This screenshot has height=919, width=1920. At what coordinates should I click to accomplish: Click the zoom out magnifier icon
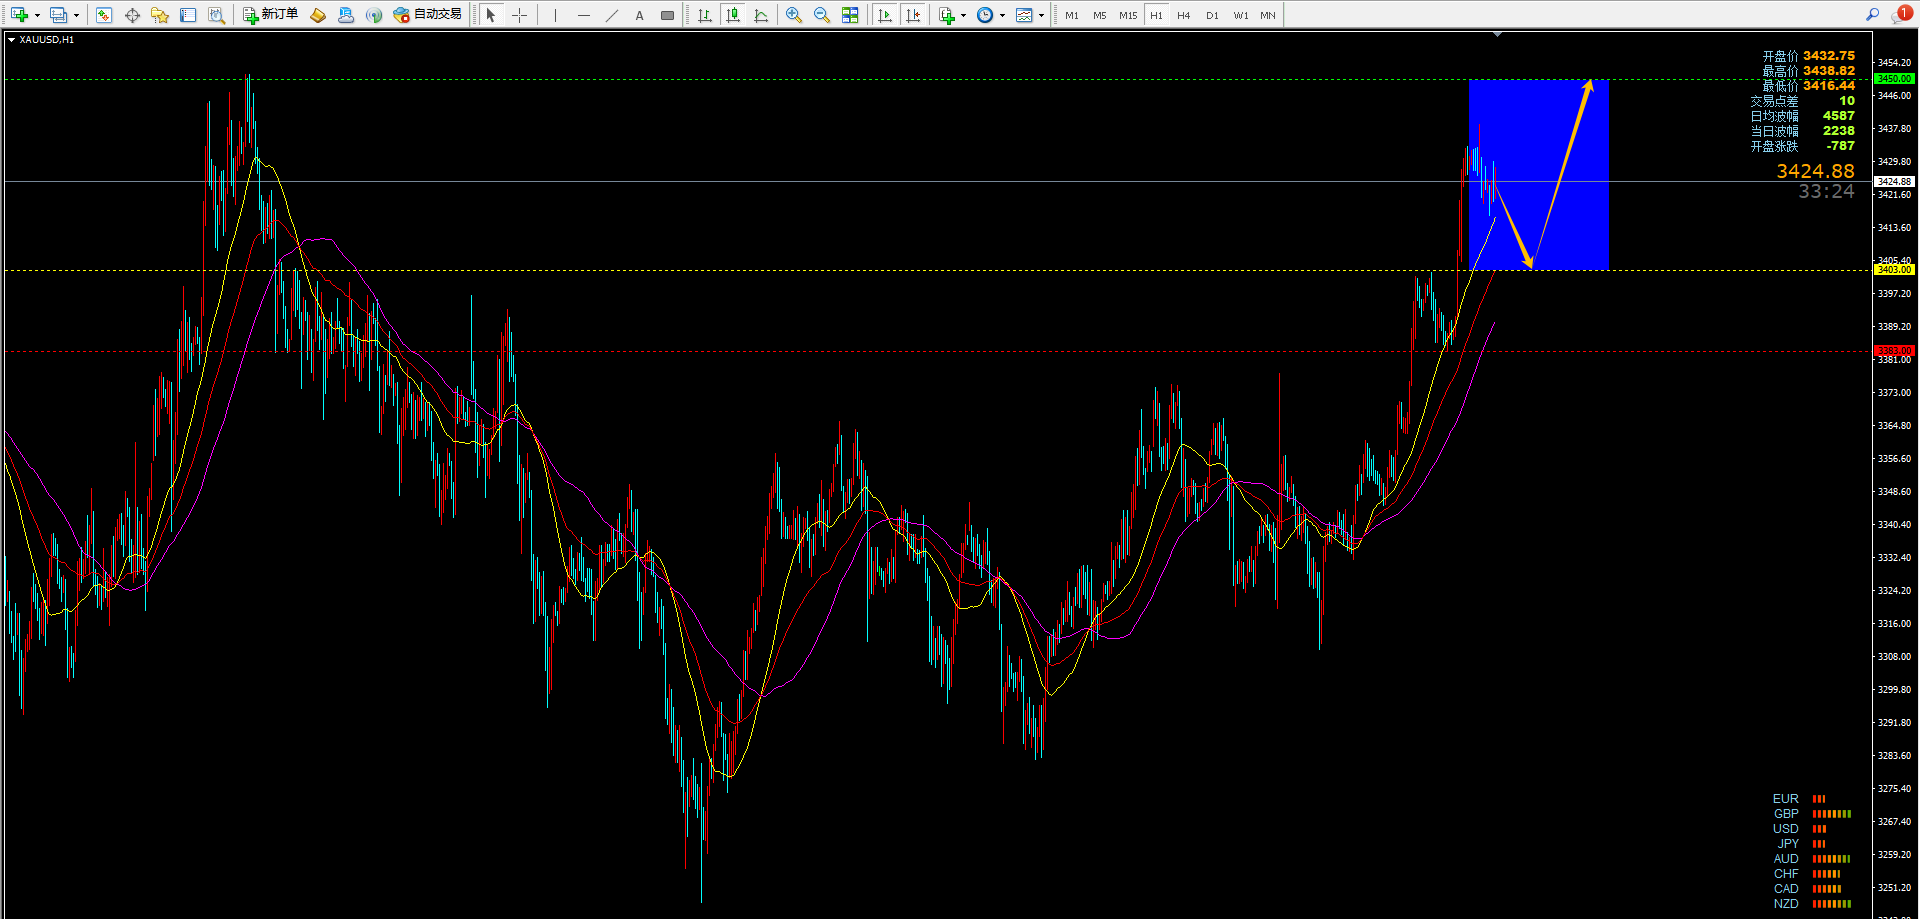coord(821,15)
